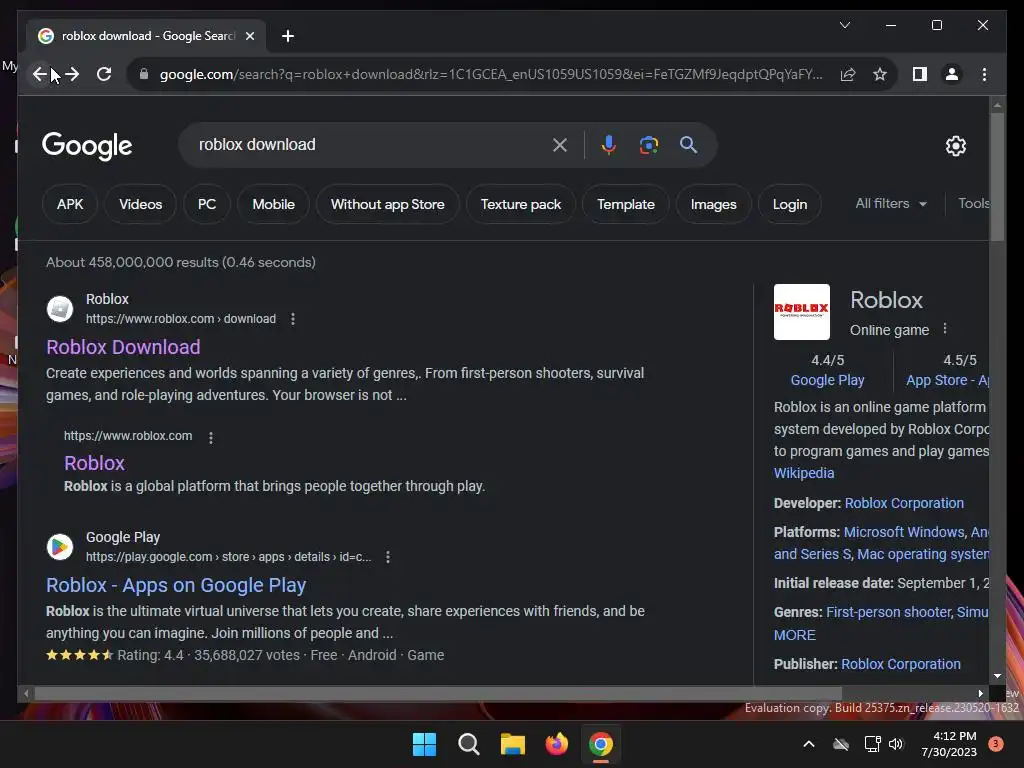This screenshot has width=1024, height=768.
Task: Select the Without app Store filter chip
Action: [x=388, y=204]
